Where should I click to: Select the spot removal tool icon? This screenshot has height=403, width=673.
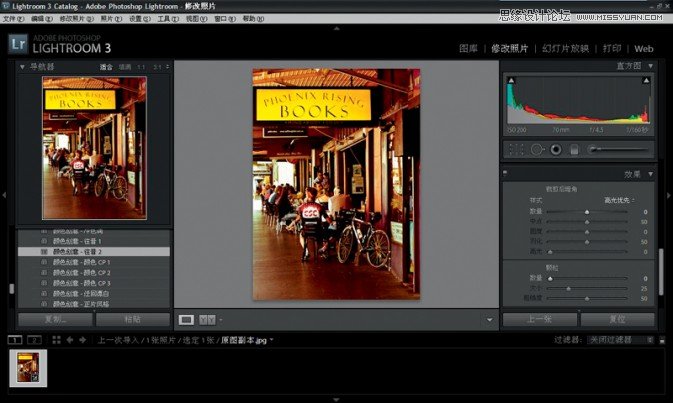537,149
